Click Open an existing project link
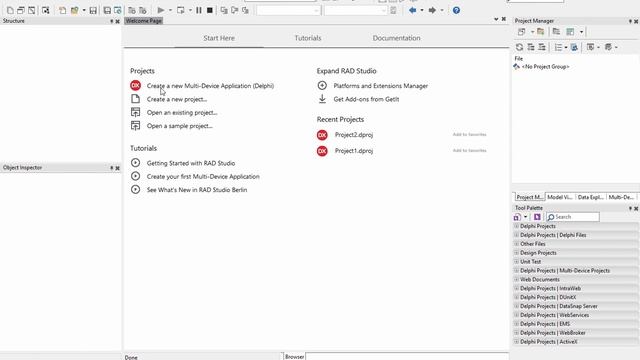 click(182, 113)
